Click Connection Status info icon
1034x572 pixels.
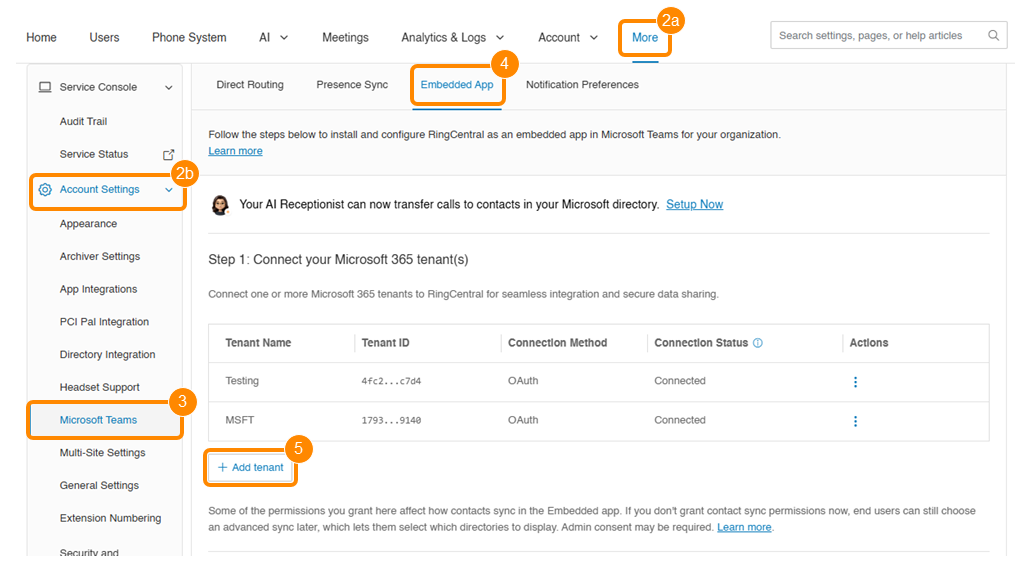pyautogui.click(x=758, y=343)
